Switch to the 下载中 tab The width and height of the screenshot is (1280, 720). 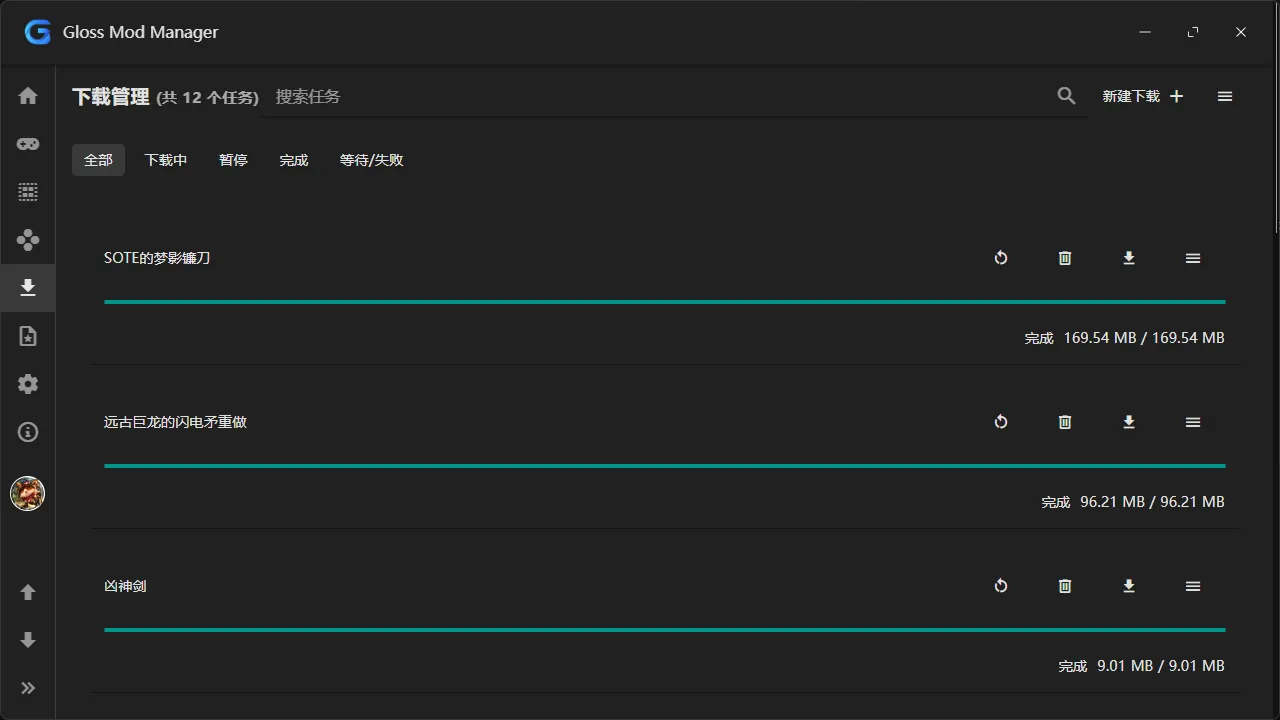click(x=165, y=159)
